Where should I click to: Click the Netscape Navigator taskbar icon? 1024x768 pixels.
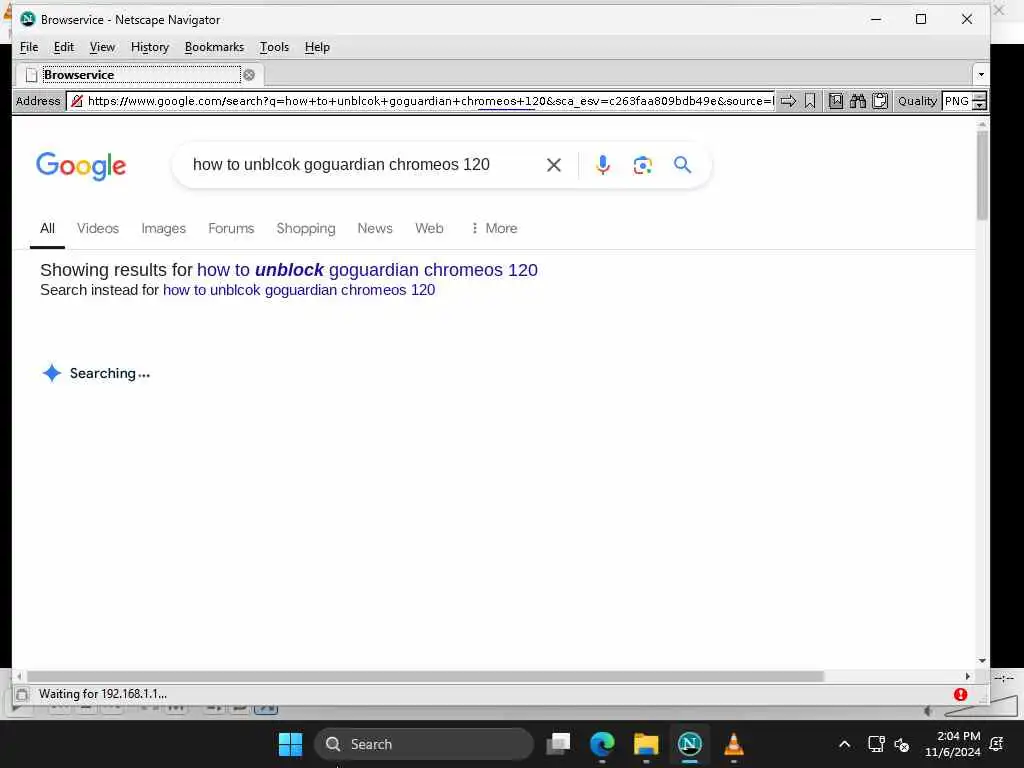(690, 743)
